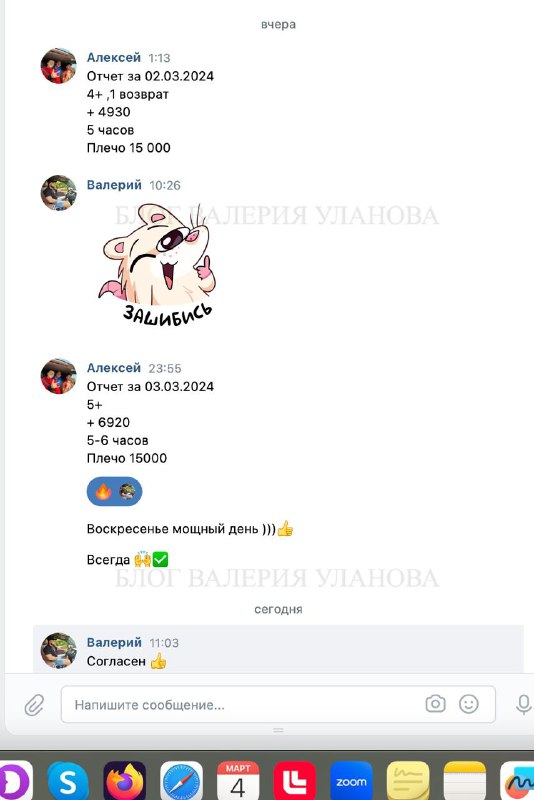This screenshot has height=800, width=534.
Task: Click the paperclip attachment icon
Action: click(x=34, y=705)
